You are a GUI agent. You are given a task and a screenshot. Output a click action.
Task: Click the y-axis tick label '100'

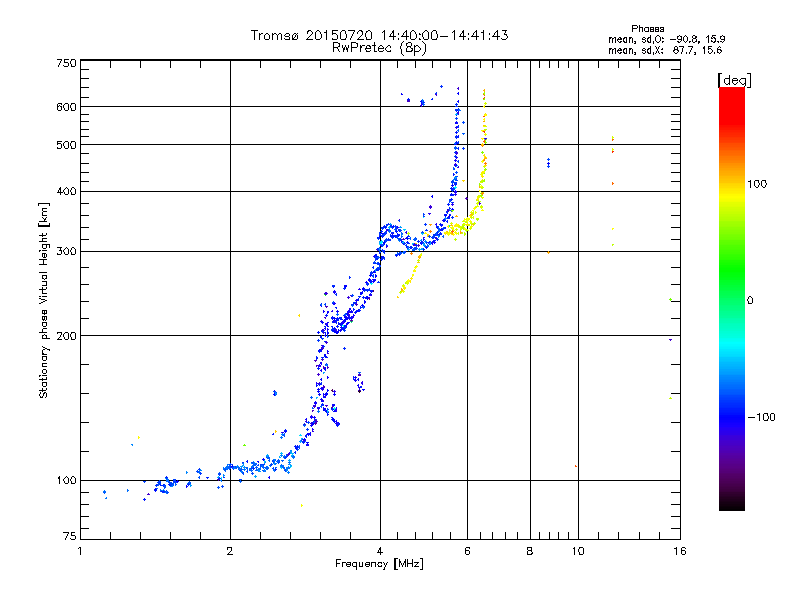click(x=66, y=480)
